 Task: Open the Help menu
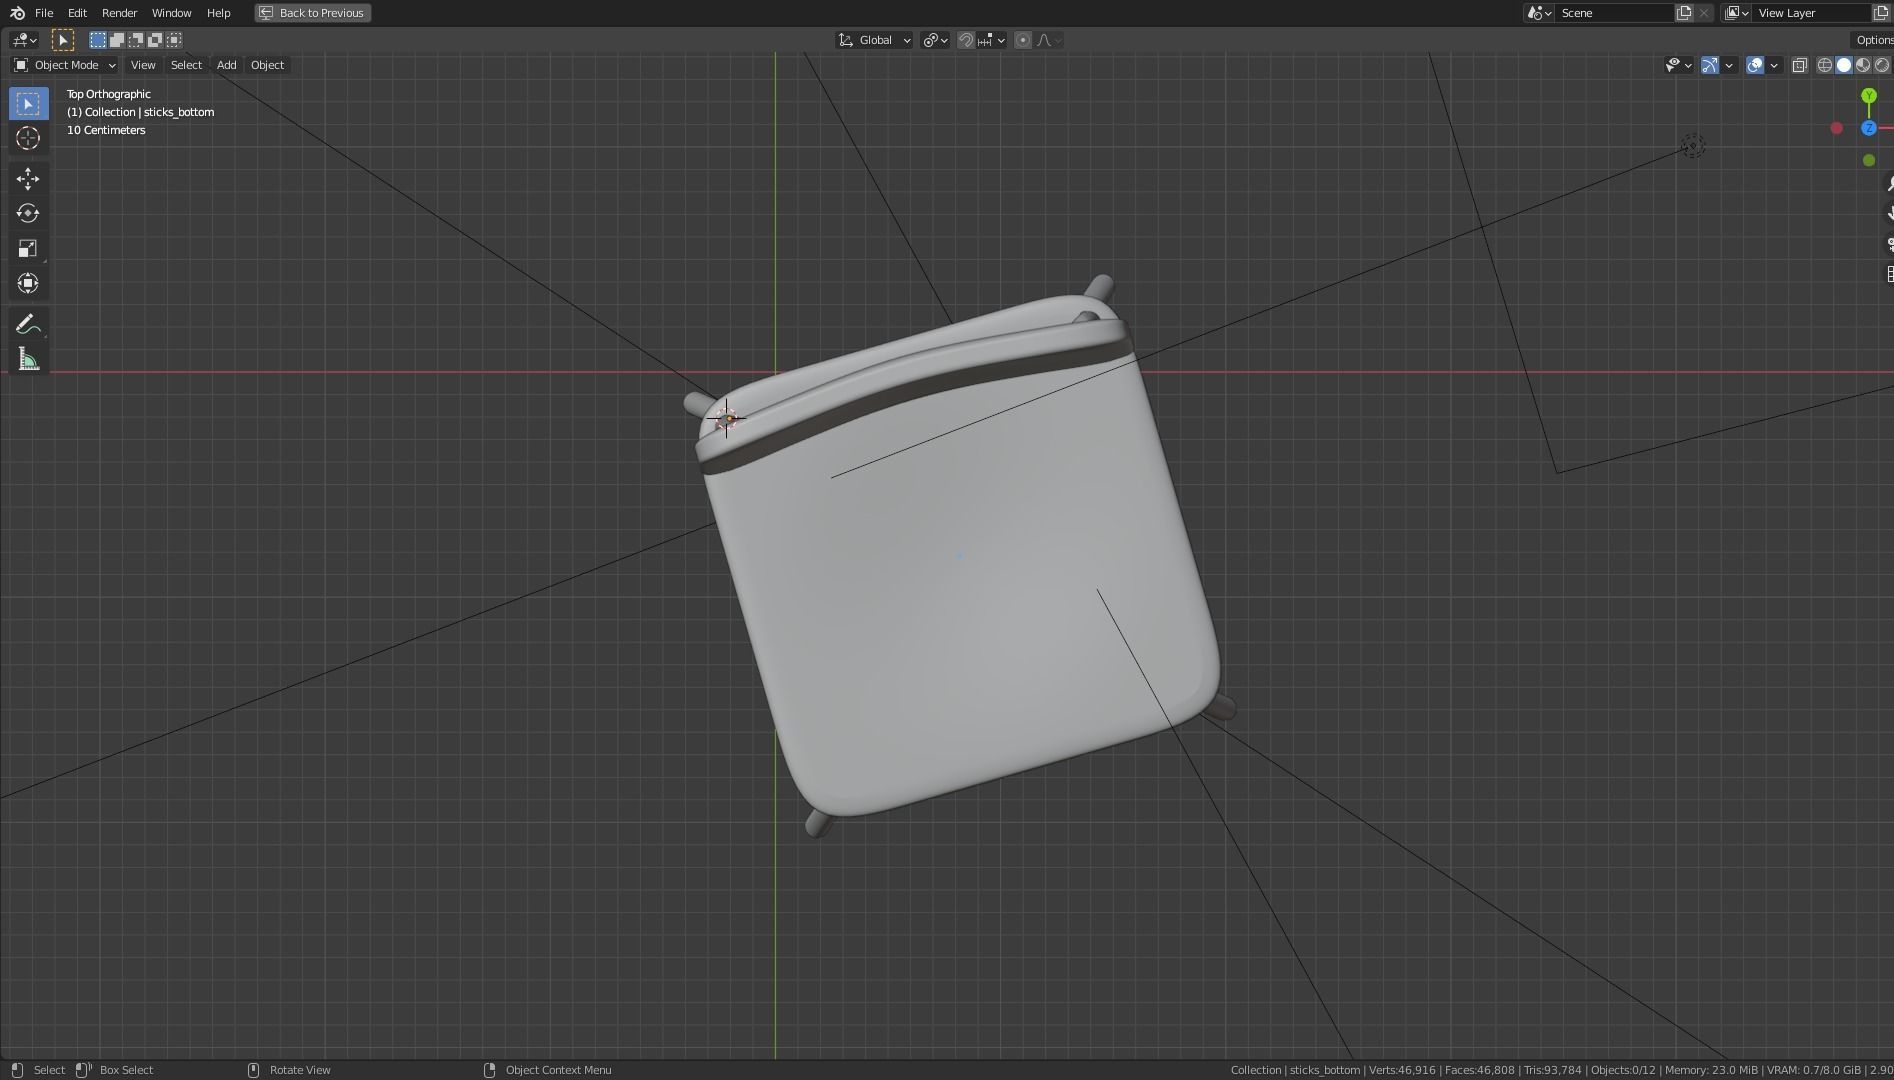click(218, 13)
